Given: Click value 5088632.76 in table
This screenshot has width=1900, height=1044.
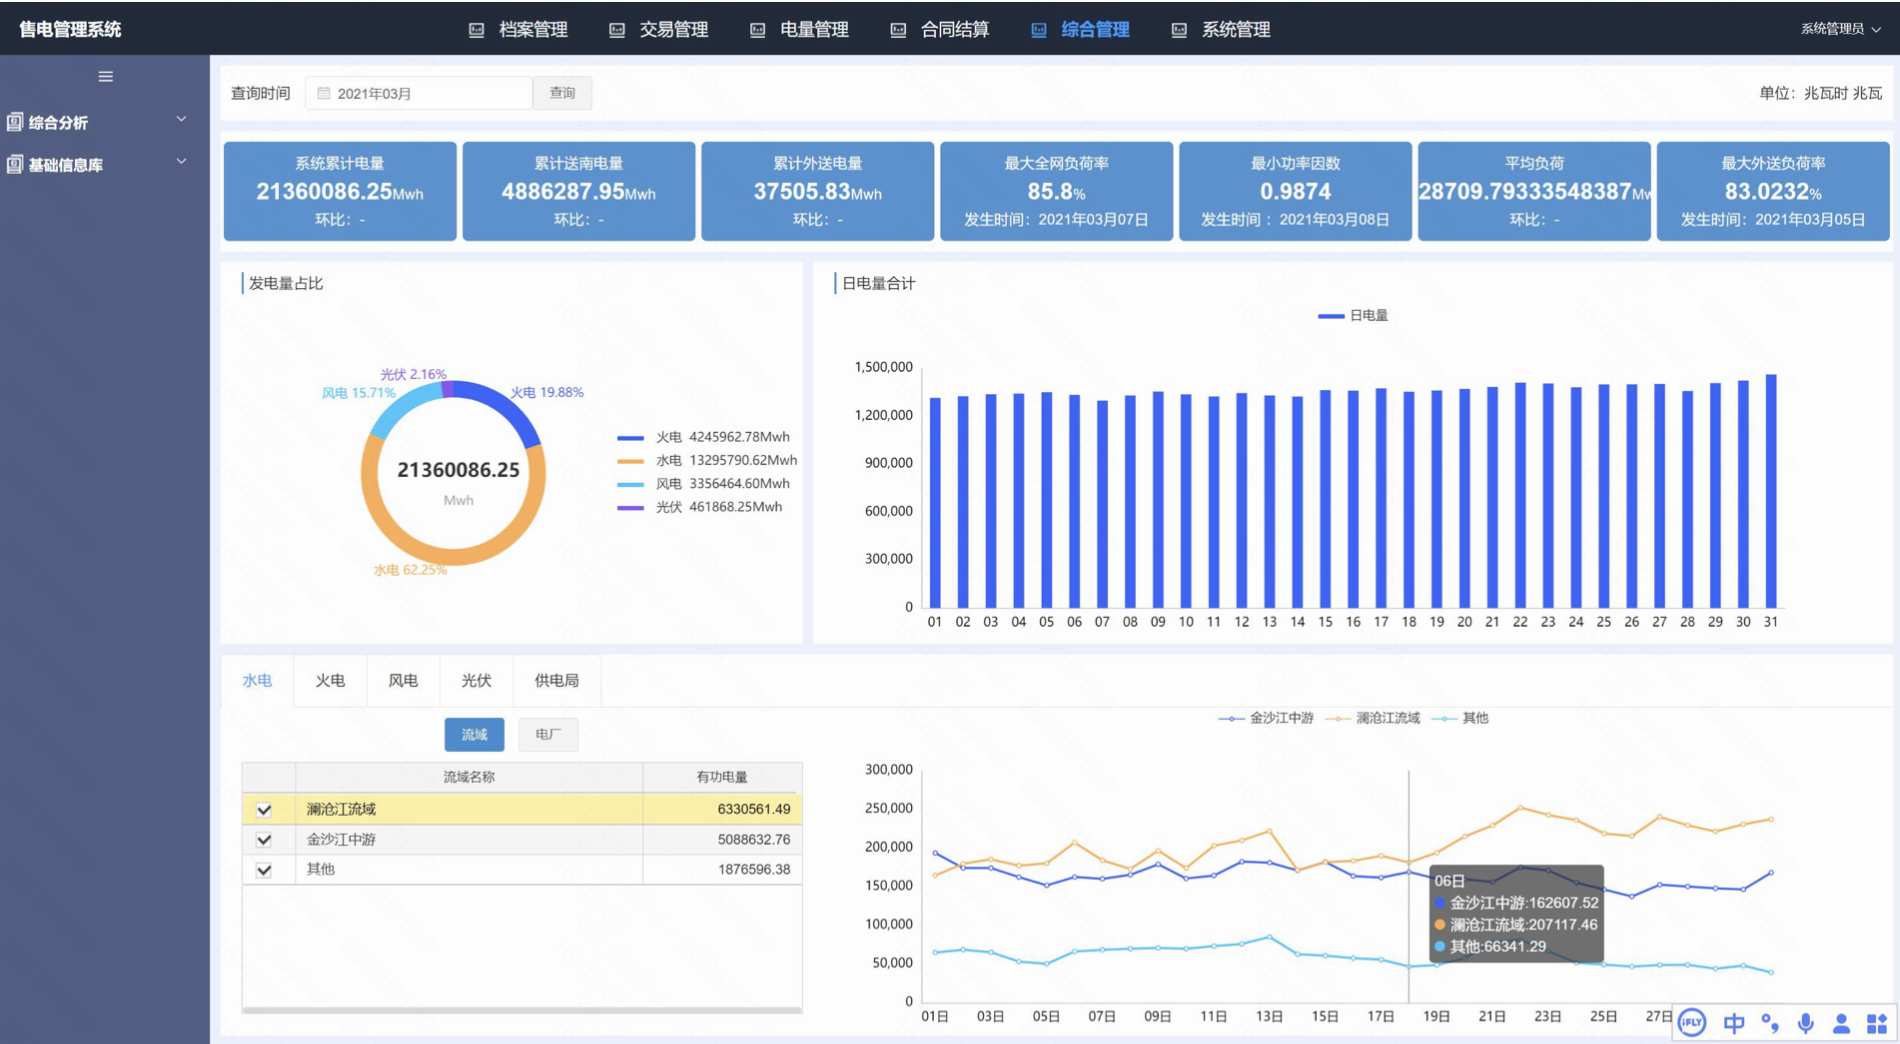Looking at the screenshot, I should pyautogui.click(x=753, y=840).
